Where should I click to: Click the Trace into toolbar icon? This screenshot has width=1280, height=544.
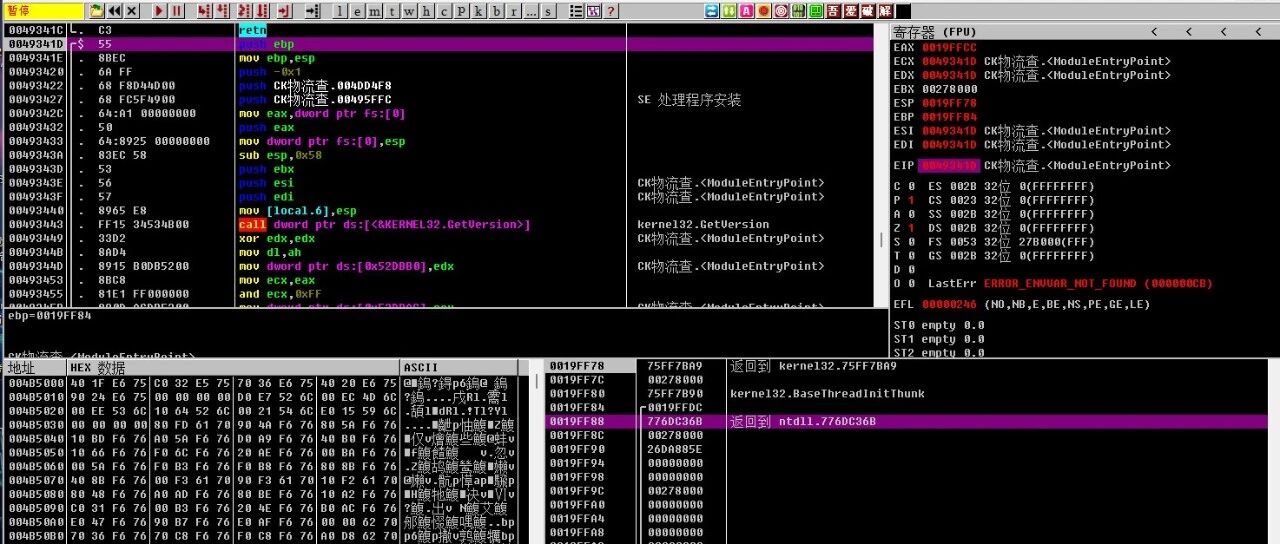click(x=245, y=11)
